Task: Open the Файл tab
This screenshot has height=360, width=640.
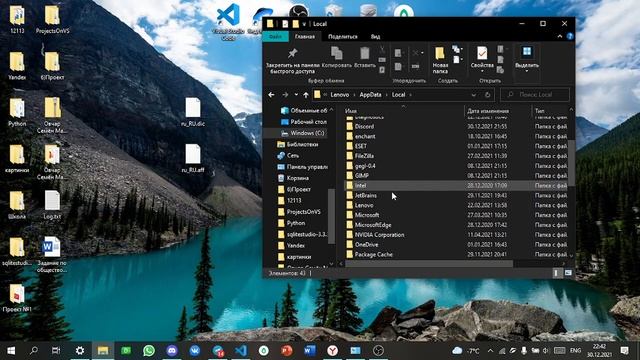Action: click(276, 37)
